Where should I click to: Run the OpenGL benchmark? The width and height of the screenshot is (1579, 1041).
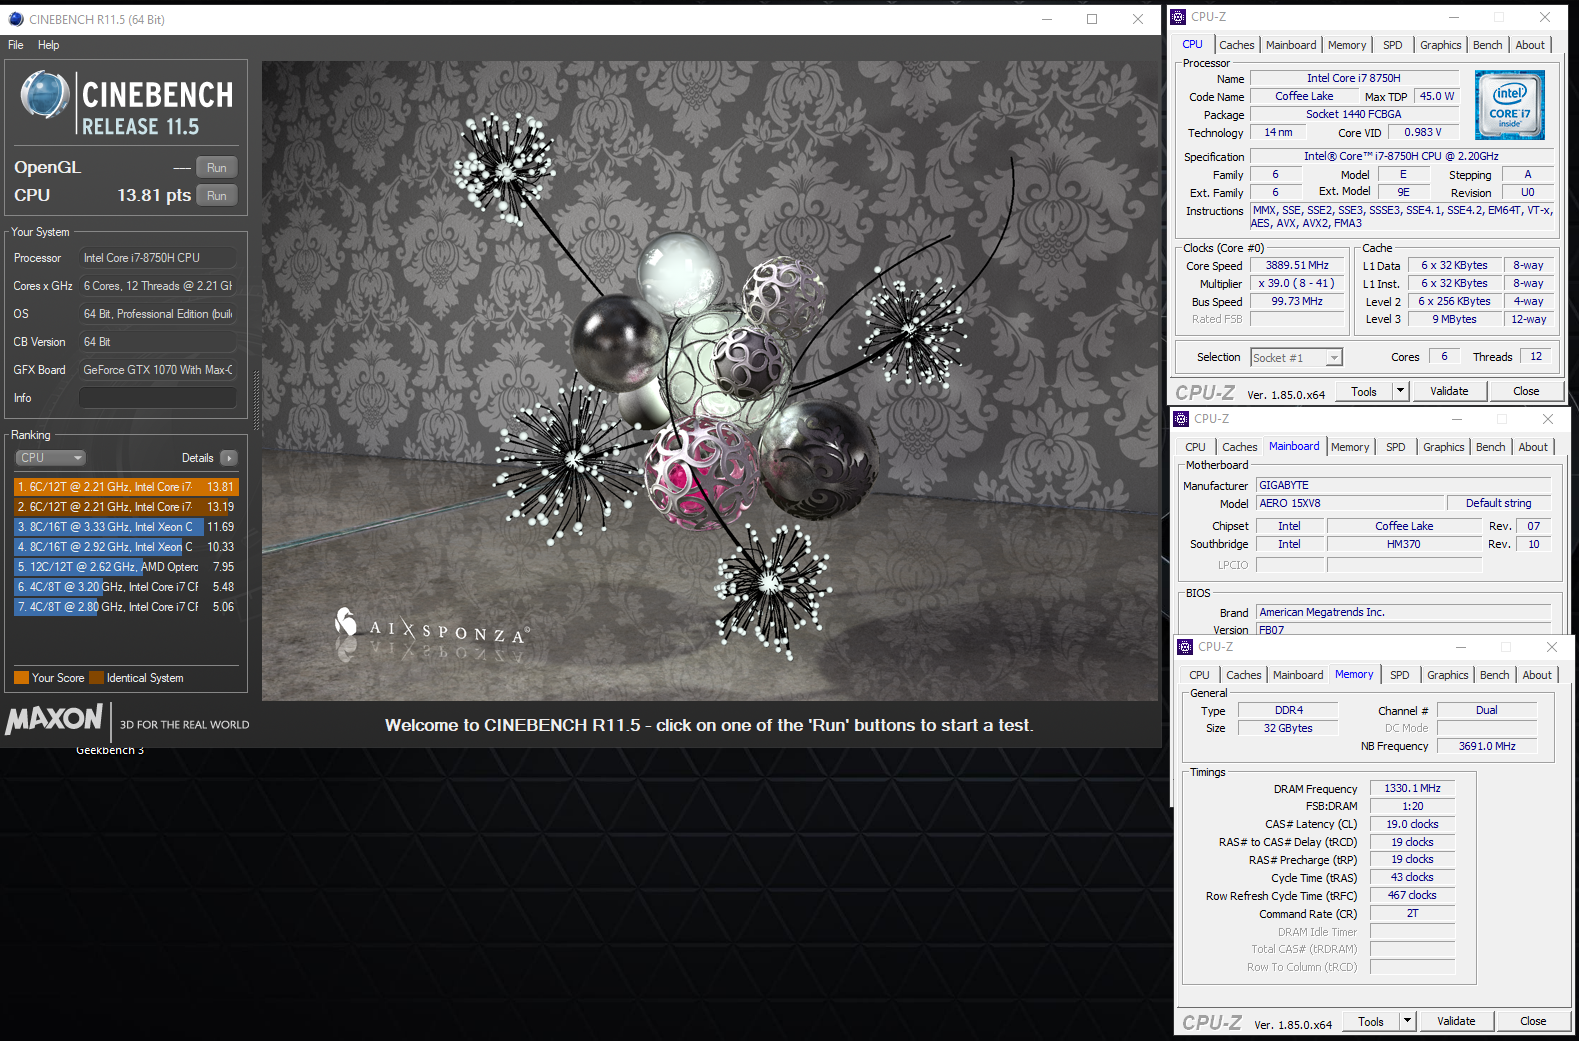coord(217,168)
